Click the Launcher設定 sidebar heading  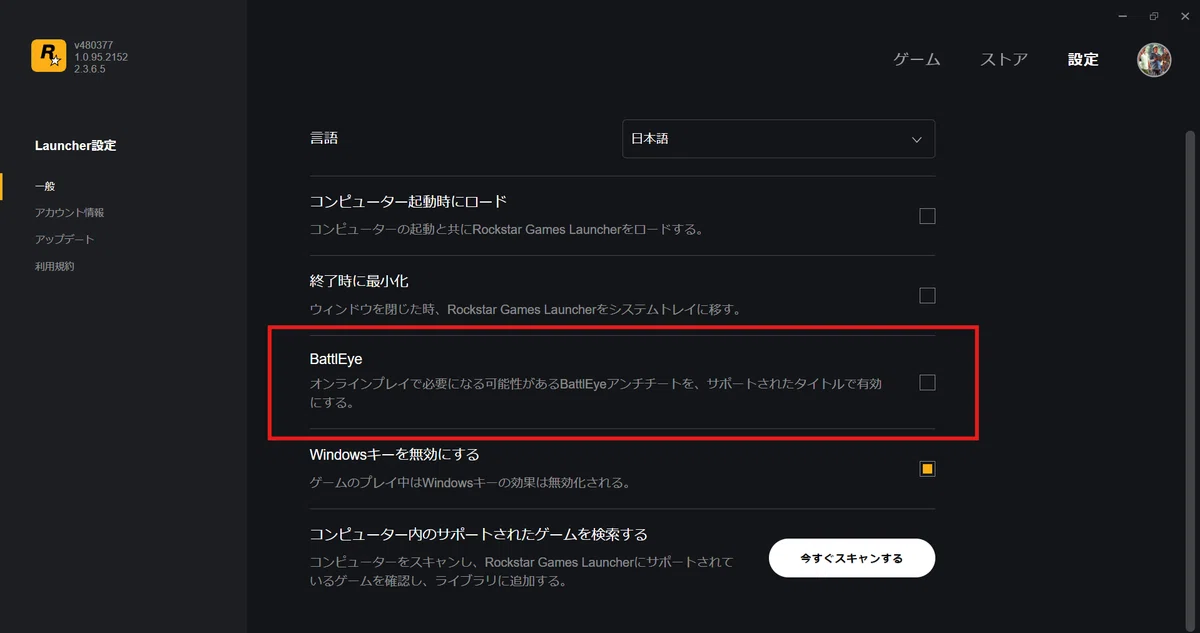[x=75, y=146]
